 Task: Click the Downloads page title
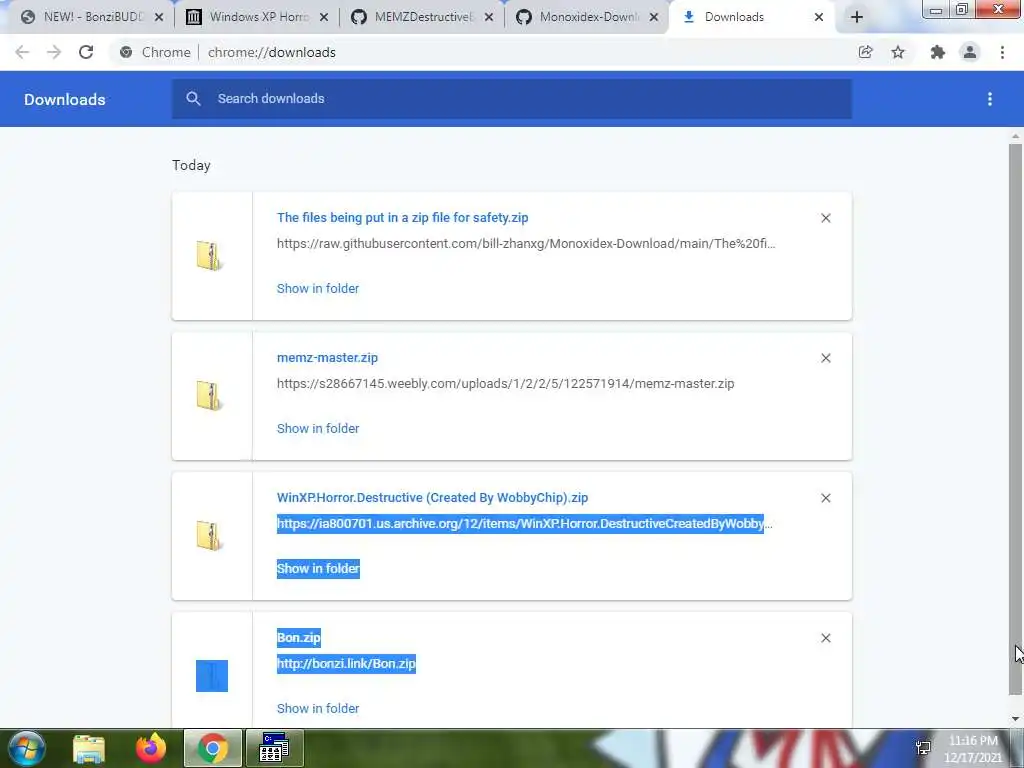tap(65, 99)
